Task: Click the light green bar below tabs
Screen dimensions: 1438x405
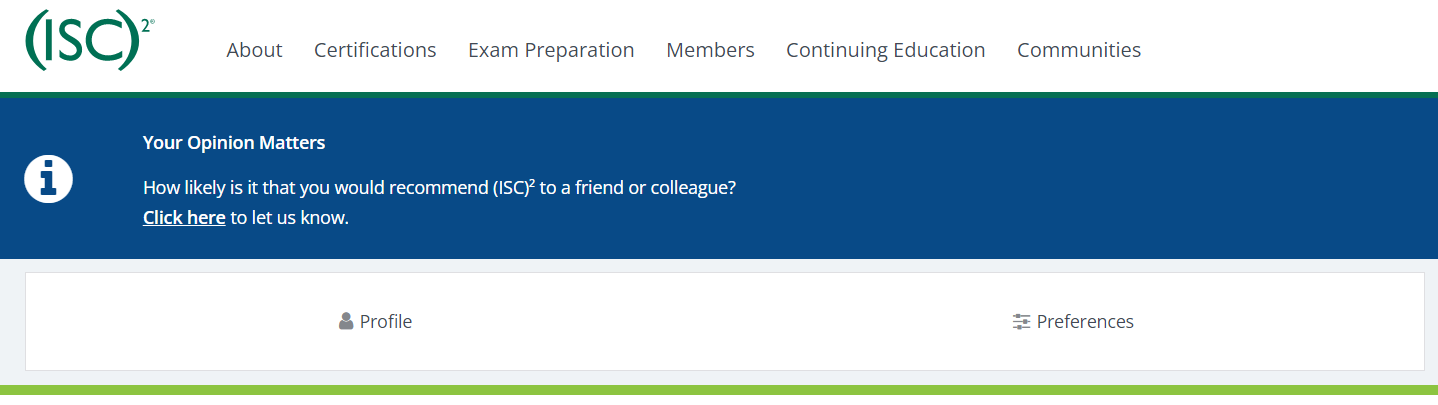Action: click(719, 390)
